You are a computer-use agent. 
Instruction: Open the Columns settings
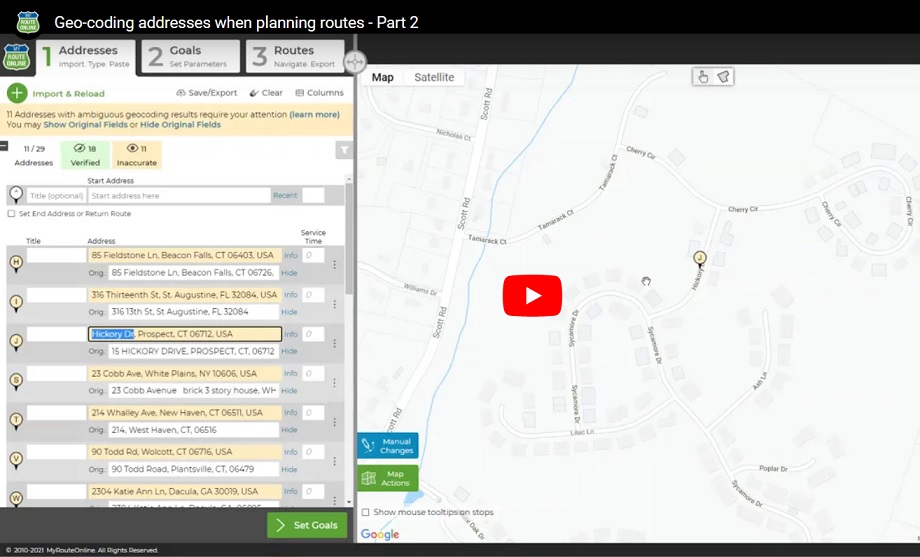click(319, 93)
